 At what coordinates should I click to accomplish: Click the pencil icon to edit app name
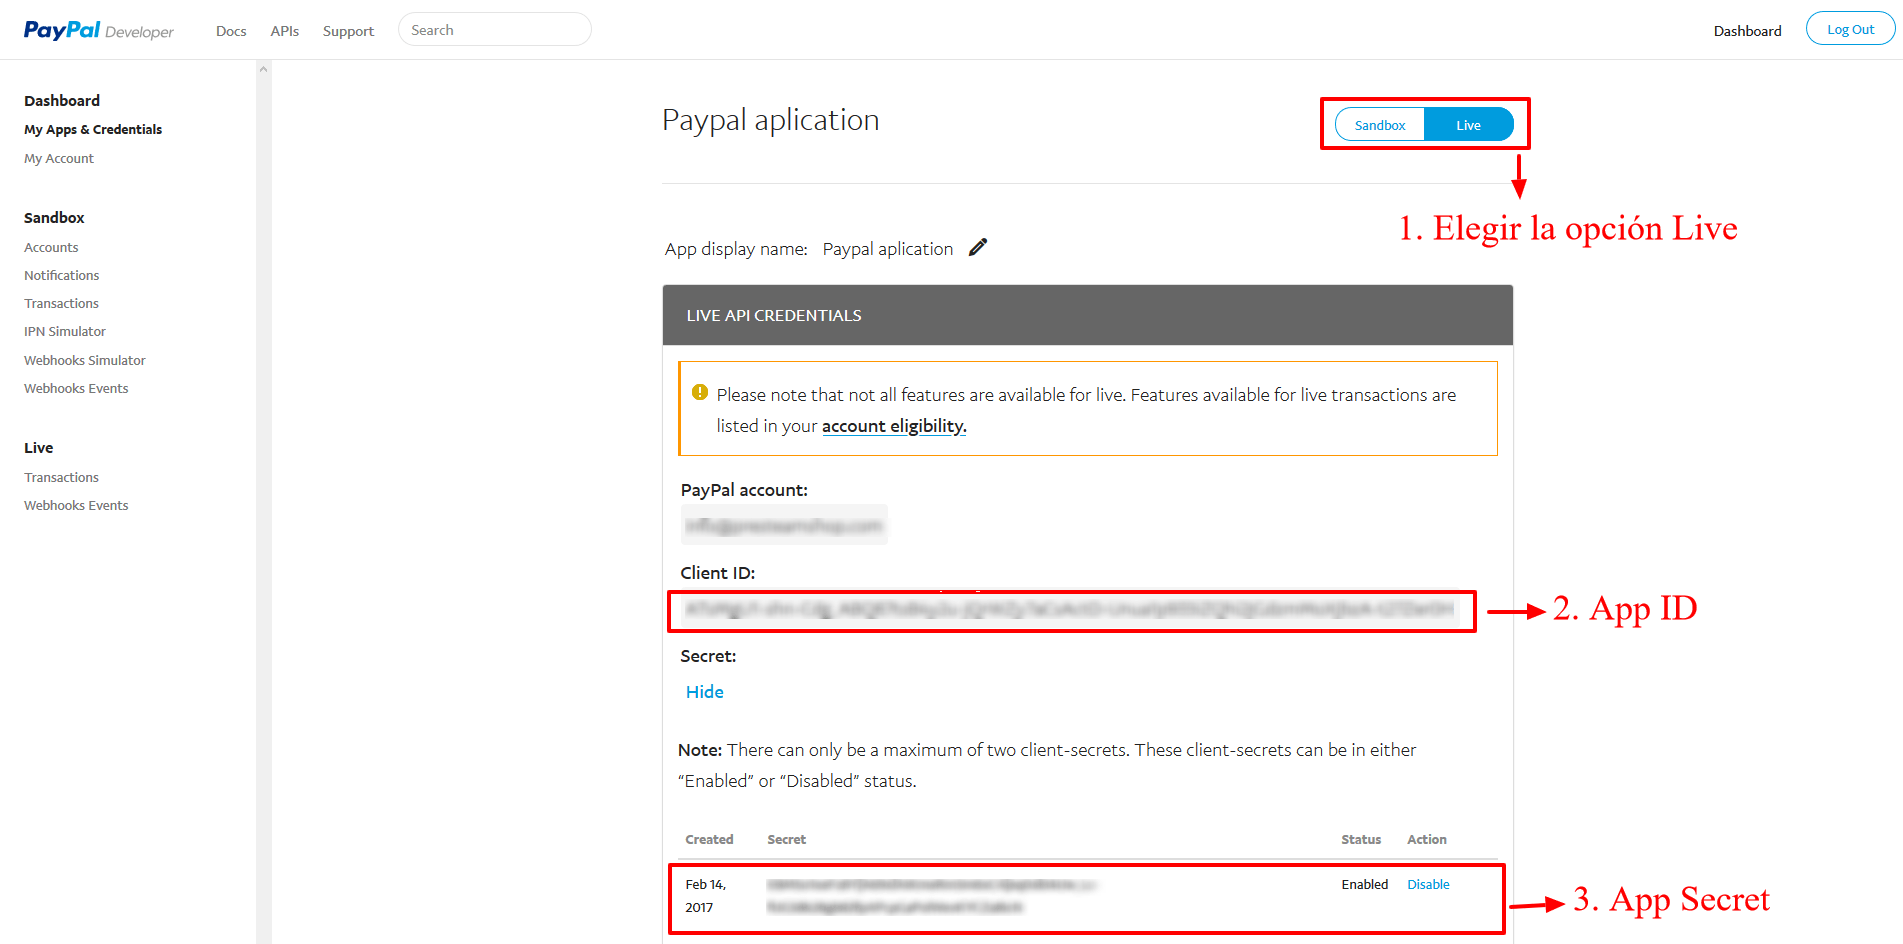pos(977,247)
